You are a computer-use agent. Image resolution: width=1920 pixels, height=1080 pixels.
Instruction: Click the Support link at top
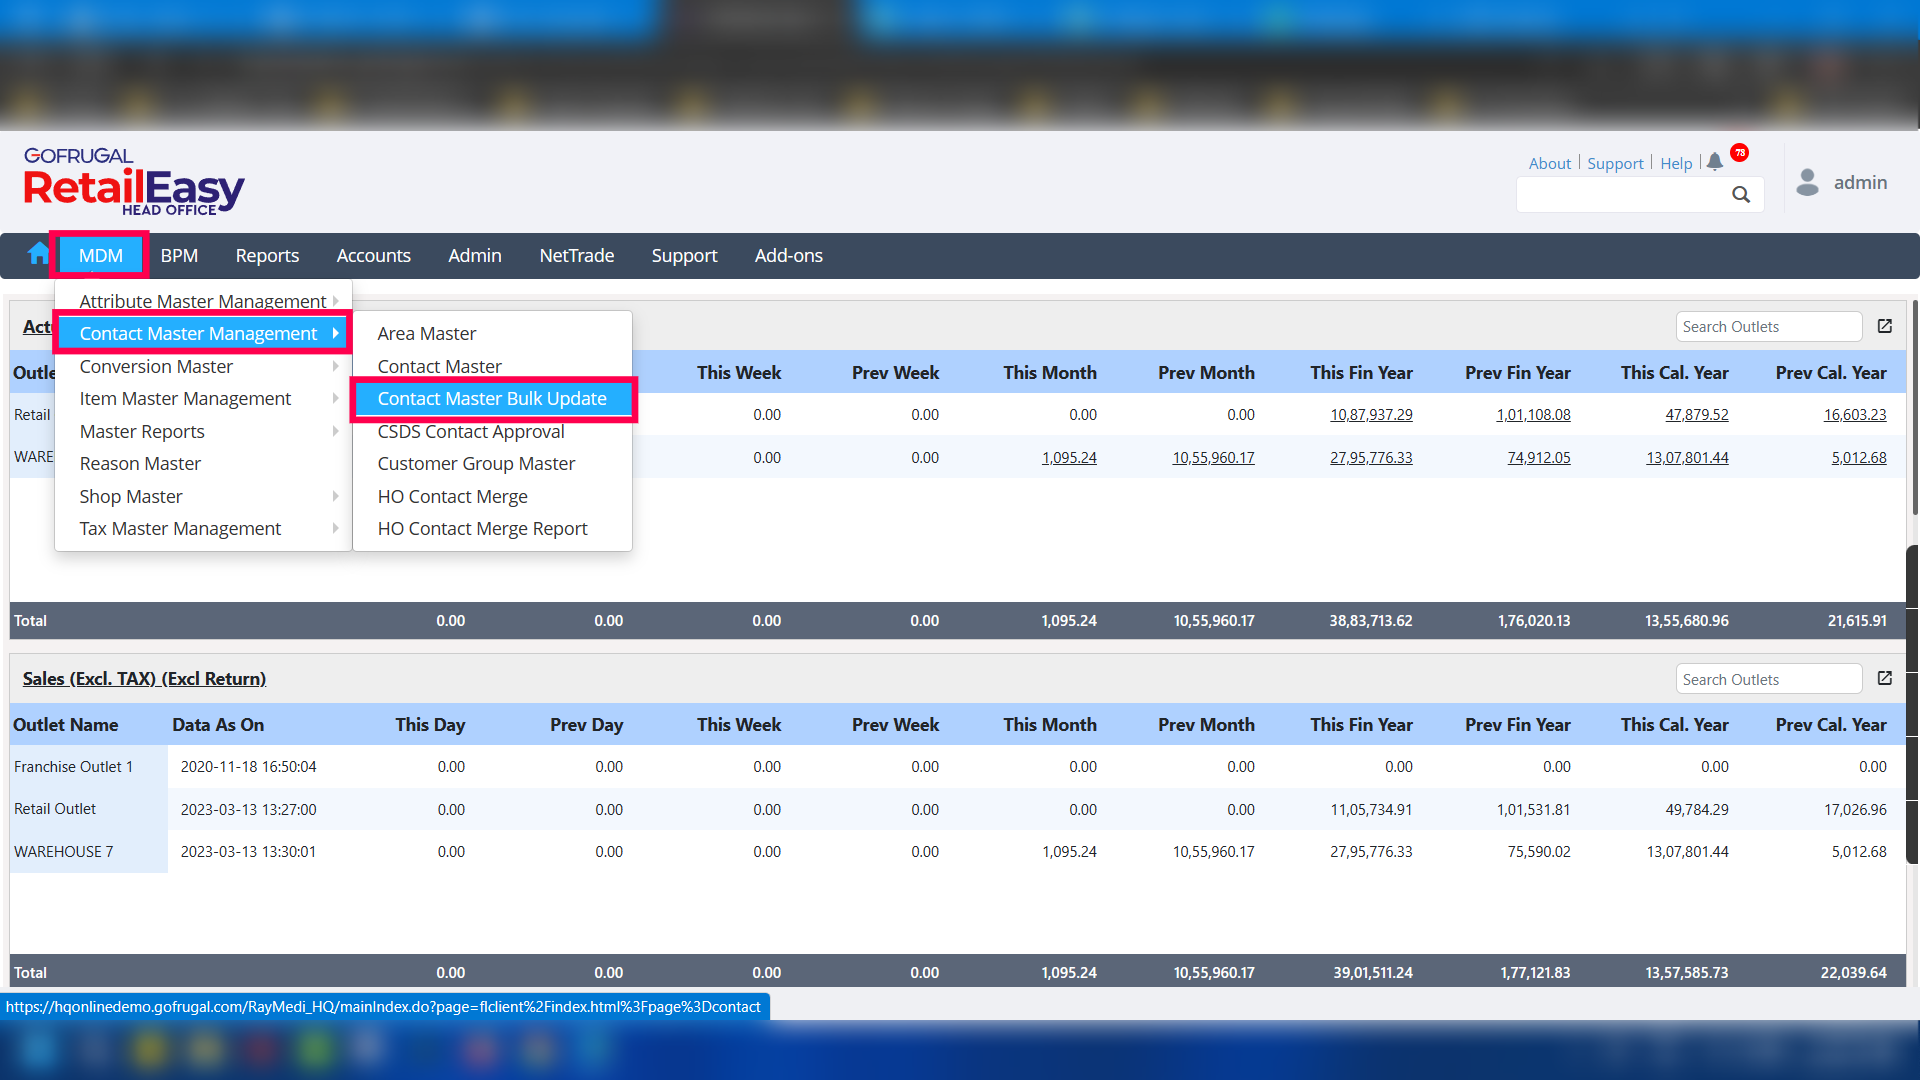pyautogui.click(x=1615, y=164)
